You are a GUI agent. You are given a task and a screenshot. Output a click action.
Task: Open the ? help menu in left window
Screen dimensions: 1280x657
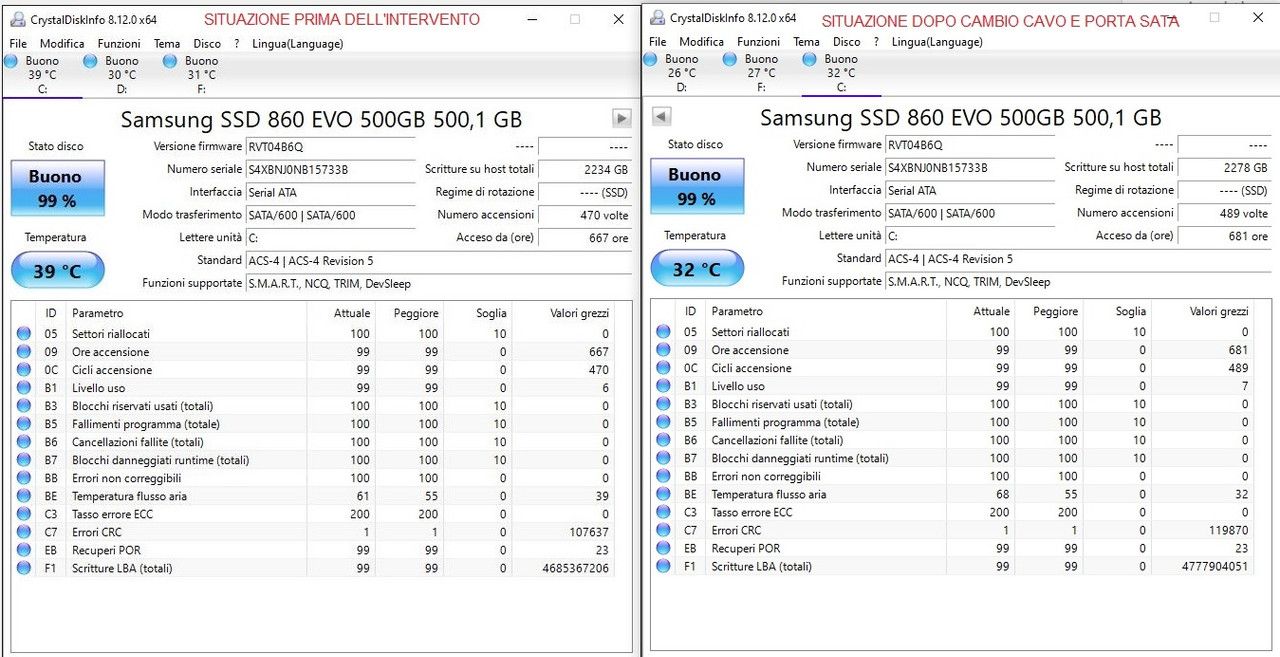[236, 44]
